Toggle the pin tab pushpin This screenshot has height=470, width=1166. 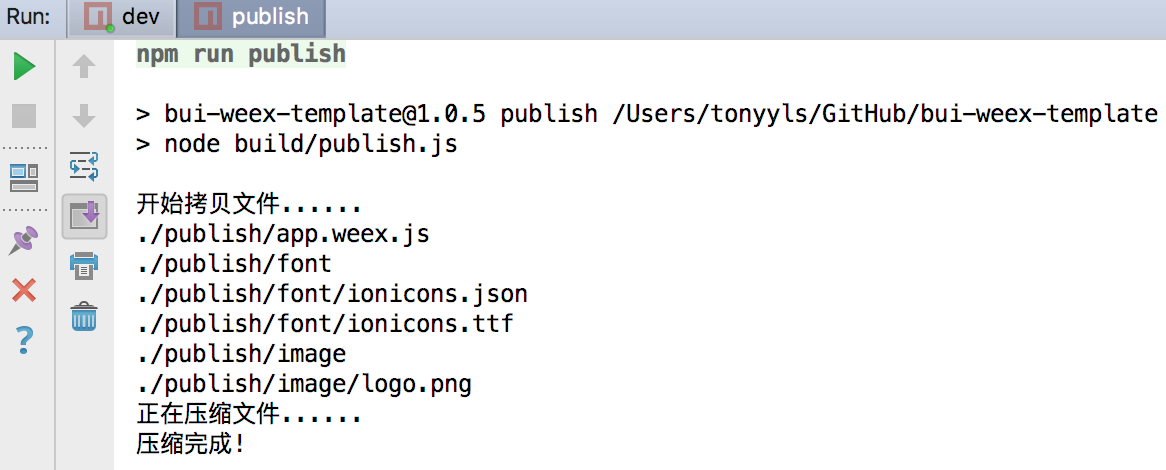point(24,240)
